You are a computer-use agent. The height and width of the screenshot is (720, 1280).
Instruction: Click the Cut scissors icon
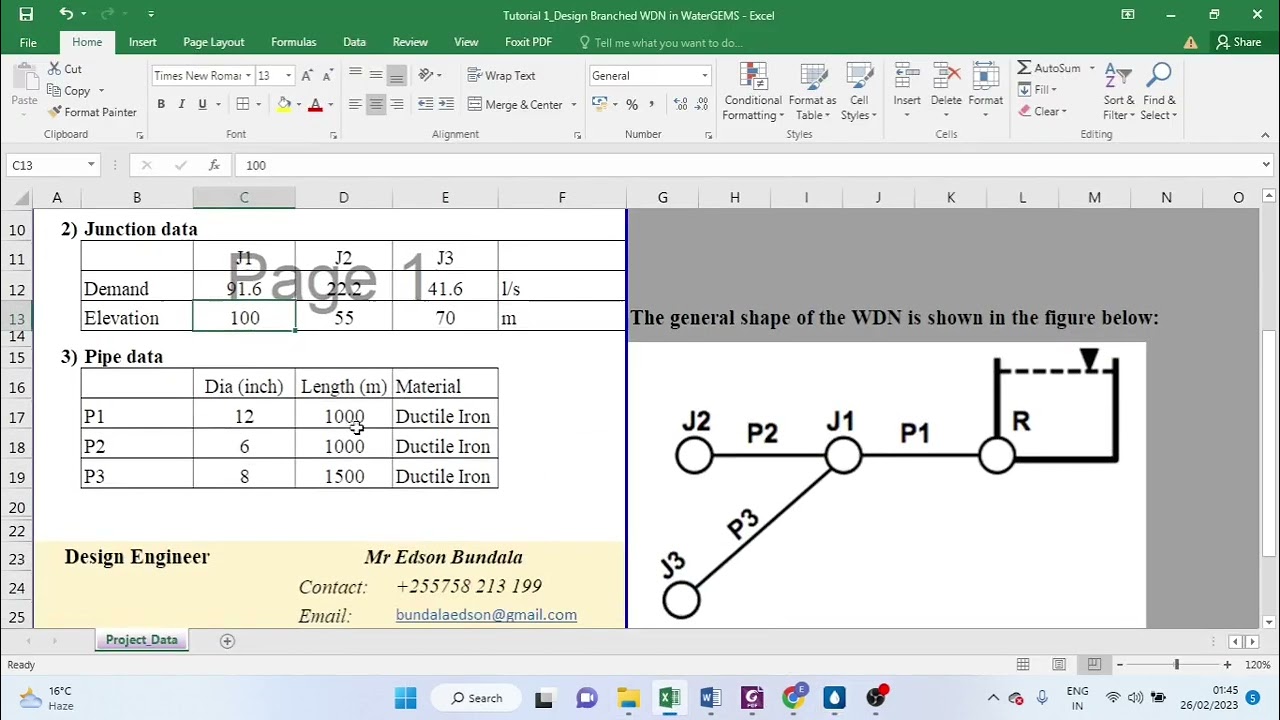click(x=54, y=69)
